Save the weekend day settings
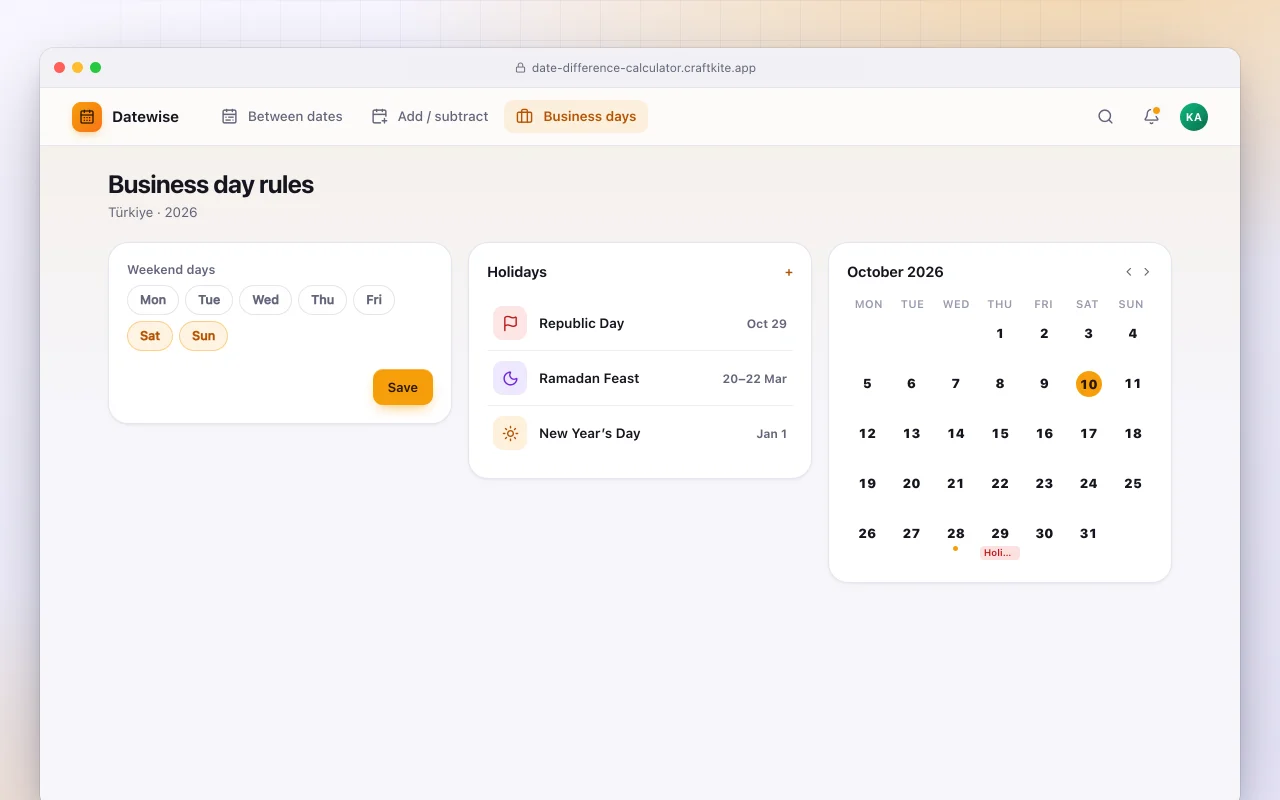1280x800 pixels. (x=403, y=388)
